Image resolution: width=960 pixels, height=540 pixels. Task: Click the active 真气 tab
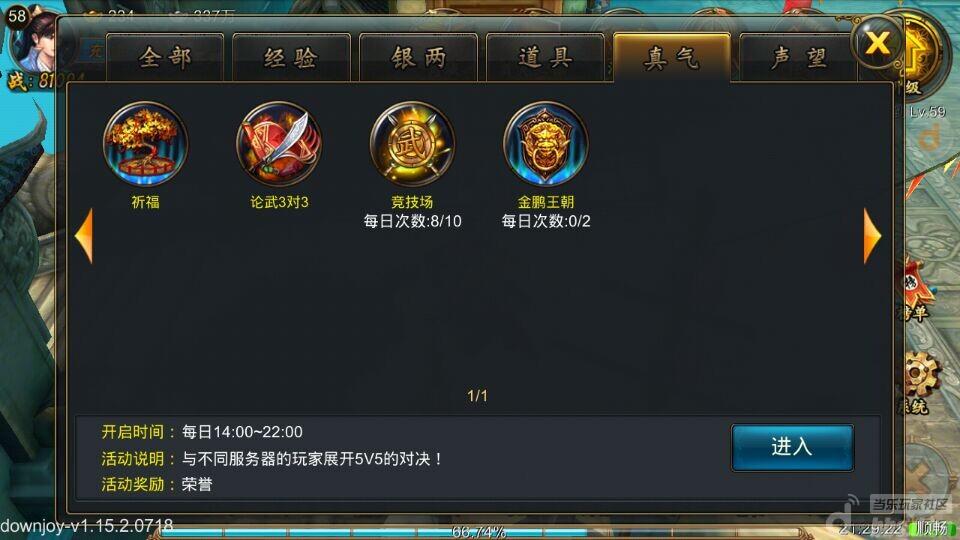pyautogui.click(x=672, y=58)
